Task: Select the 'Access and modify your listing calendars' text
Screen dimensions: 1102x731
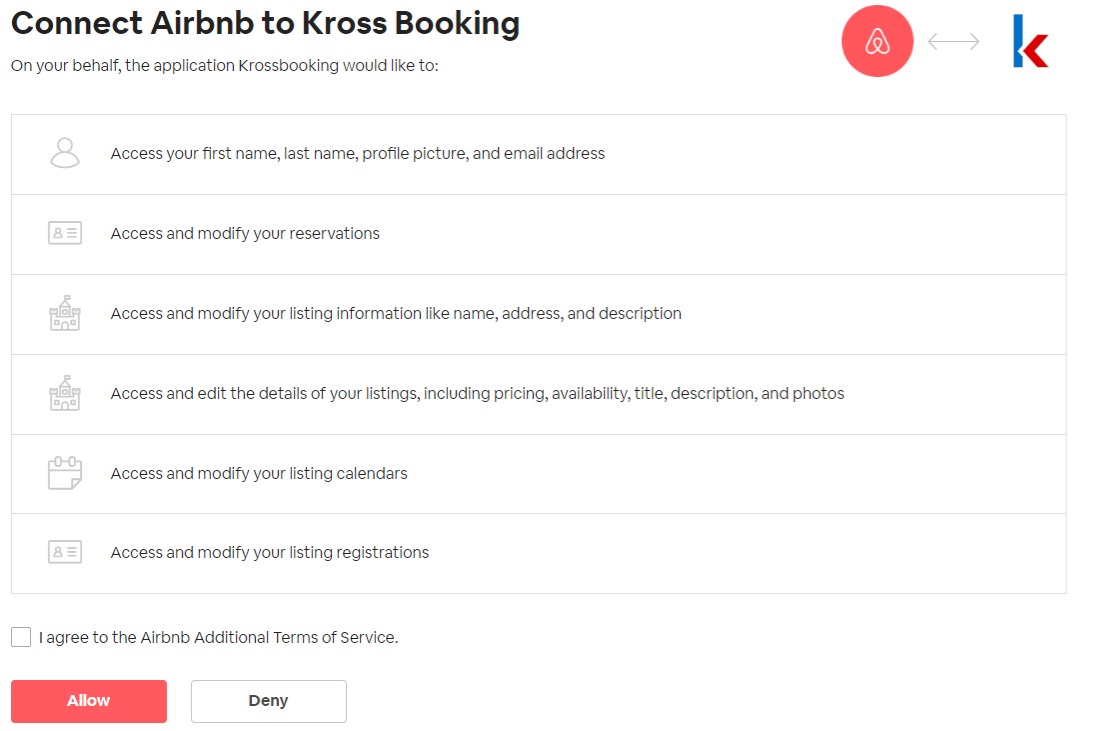Action: 259,473
